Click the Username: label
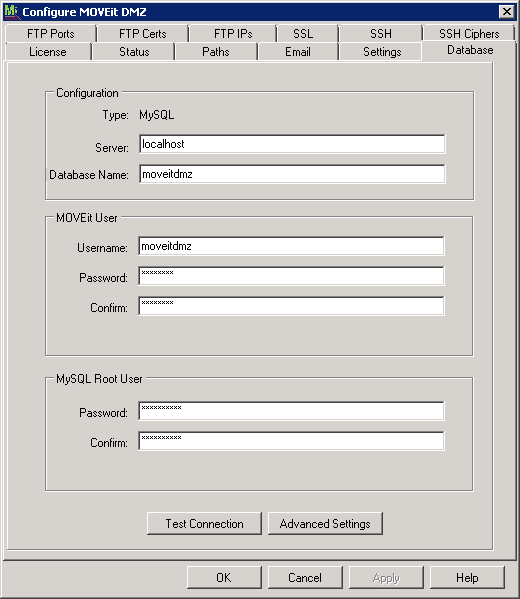Image resolution: width=520 pixels, height=599 pixels. coord(102,248)
